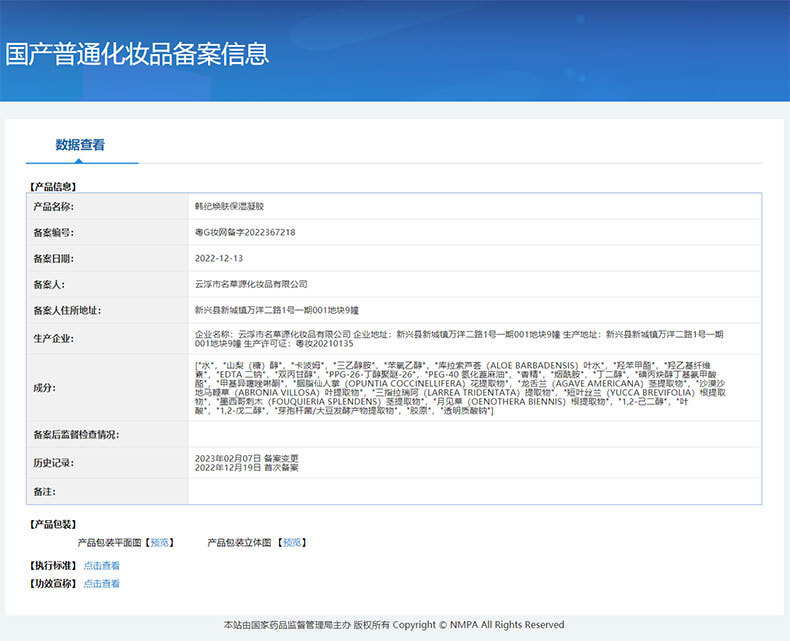This screenshot has width=790, height=641.
Task: Click the 成分 row label
Action: (x=44, y=388)
